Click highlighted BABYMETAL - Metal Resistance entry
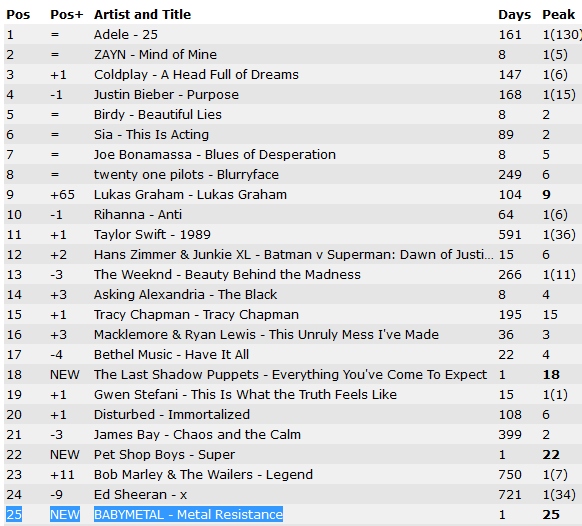This screenshot has width=582, height=526. pos(188,514)
